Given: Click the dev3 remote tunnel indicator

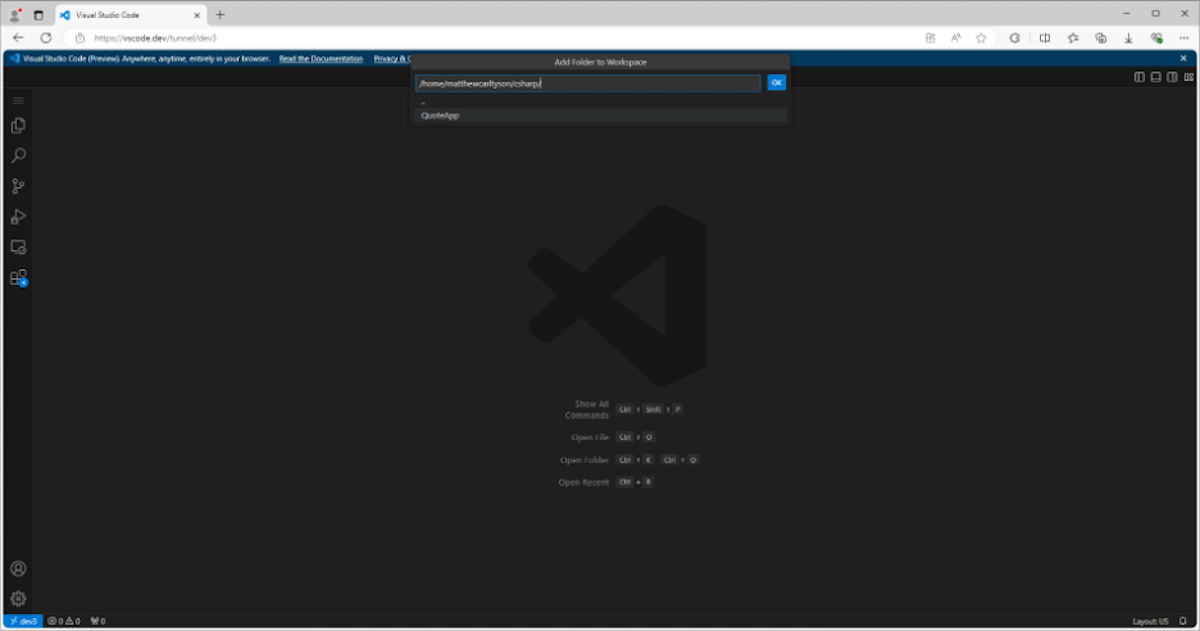Looking at the screenshot, I should (23, 621).
